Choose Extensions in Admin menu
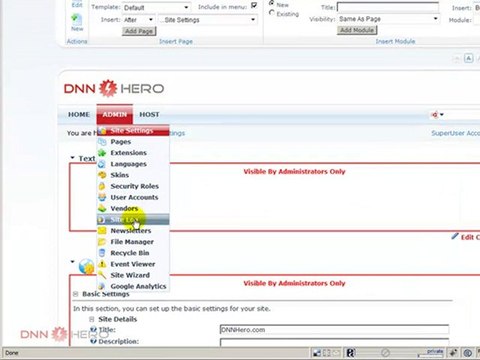This screenshot has width=480, height=360. point(133,153)
